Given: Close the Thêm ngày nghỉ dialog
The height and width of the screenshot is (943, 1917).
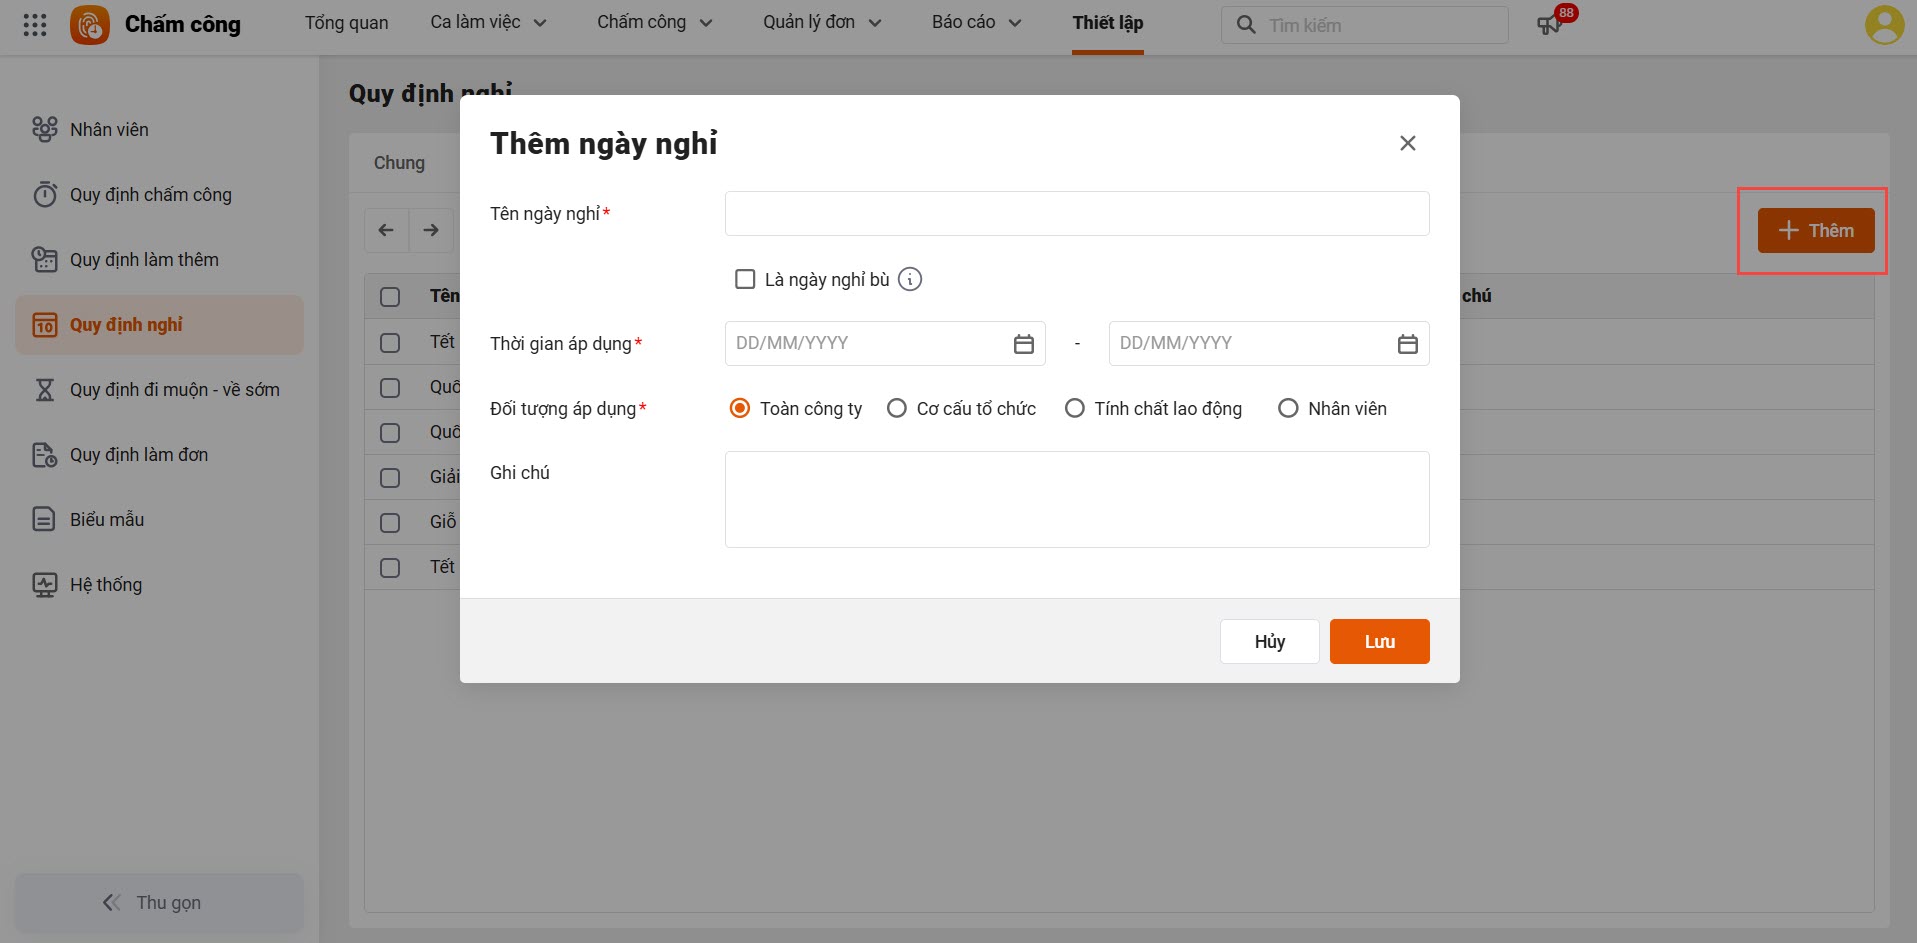Looking at the screenshot, I should click(x=1407, y=143).
